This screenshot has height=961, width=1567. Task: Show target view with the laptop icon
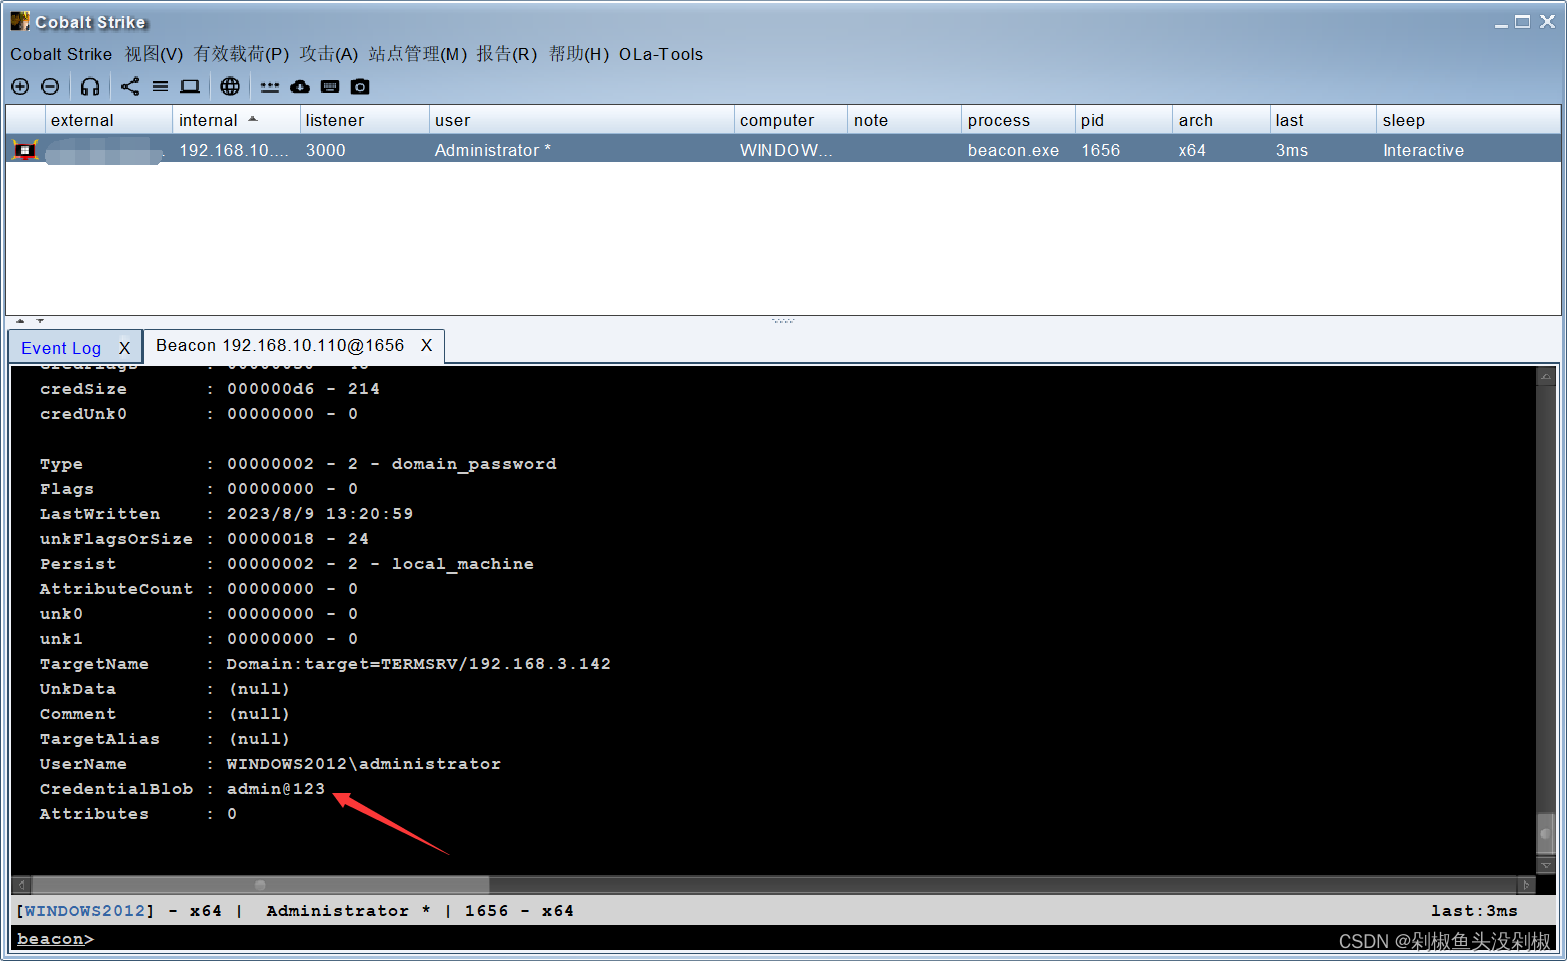point(190,87)
